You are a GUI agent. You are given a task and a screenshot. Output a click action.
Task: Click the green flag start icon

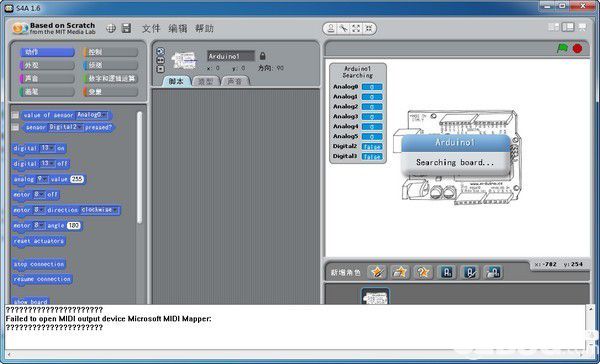point(562,49)
